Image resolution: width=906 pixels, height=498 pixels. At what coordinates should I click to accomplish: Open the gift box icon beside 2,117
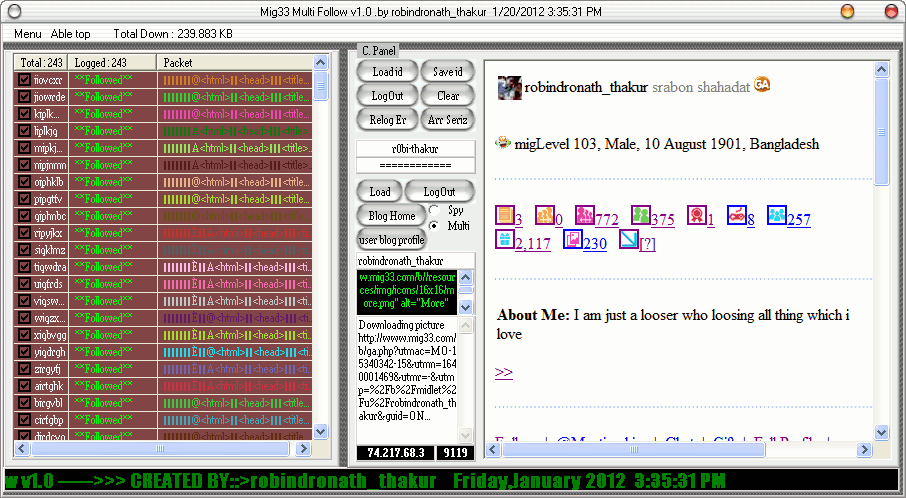(x=505, y=239)
